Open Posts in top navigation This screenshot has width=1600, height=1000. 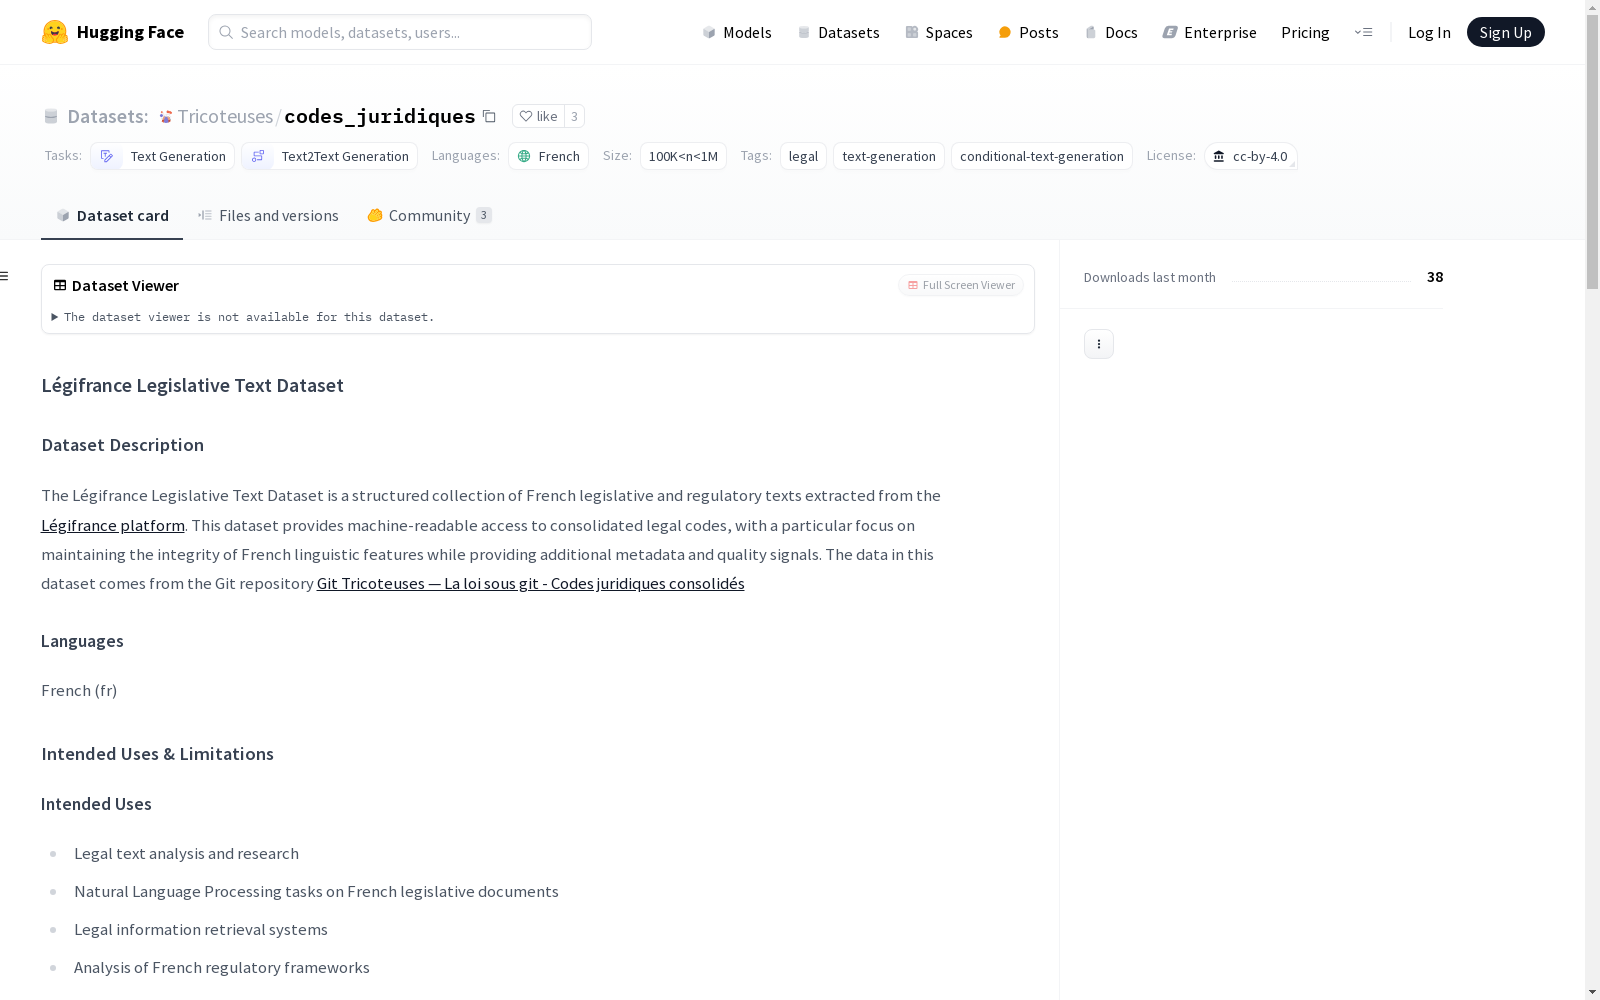(x=1028, y=32)
